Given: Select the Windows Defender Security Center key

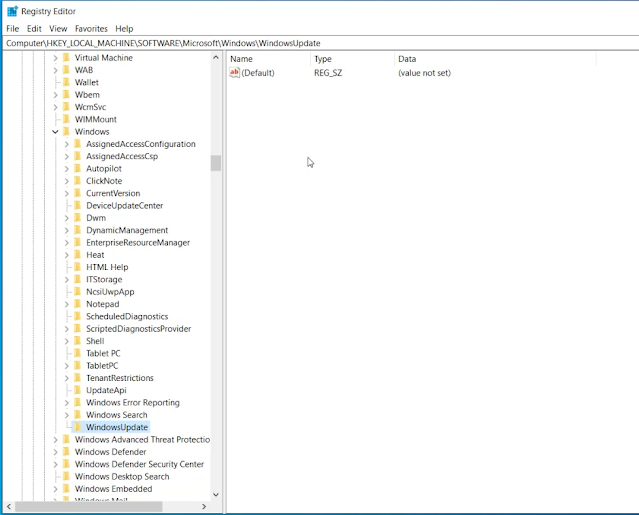Looking at the screenshot, I should tap(139, 464).
